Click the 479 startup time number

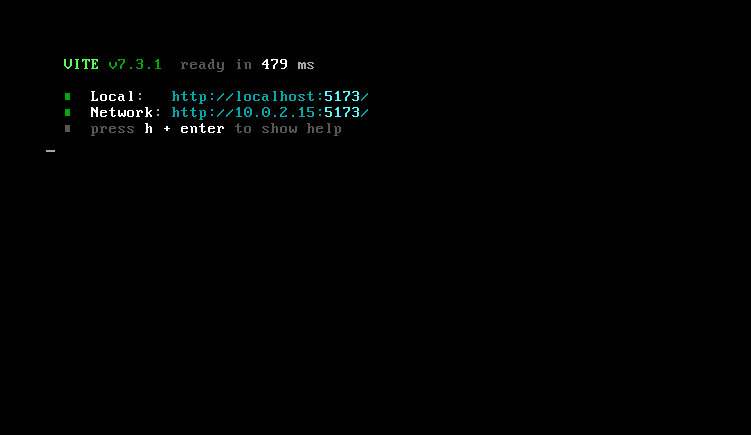pyautogui.click(x=274, y=64)
